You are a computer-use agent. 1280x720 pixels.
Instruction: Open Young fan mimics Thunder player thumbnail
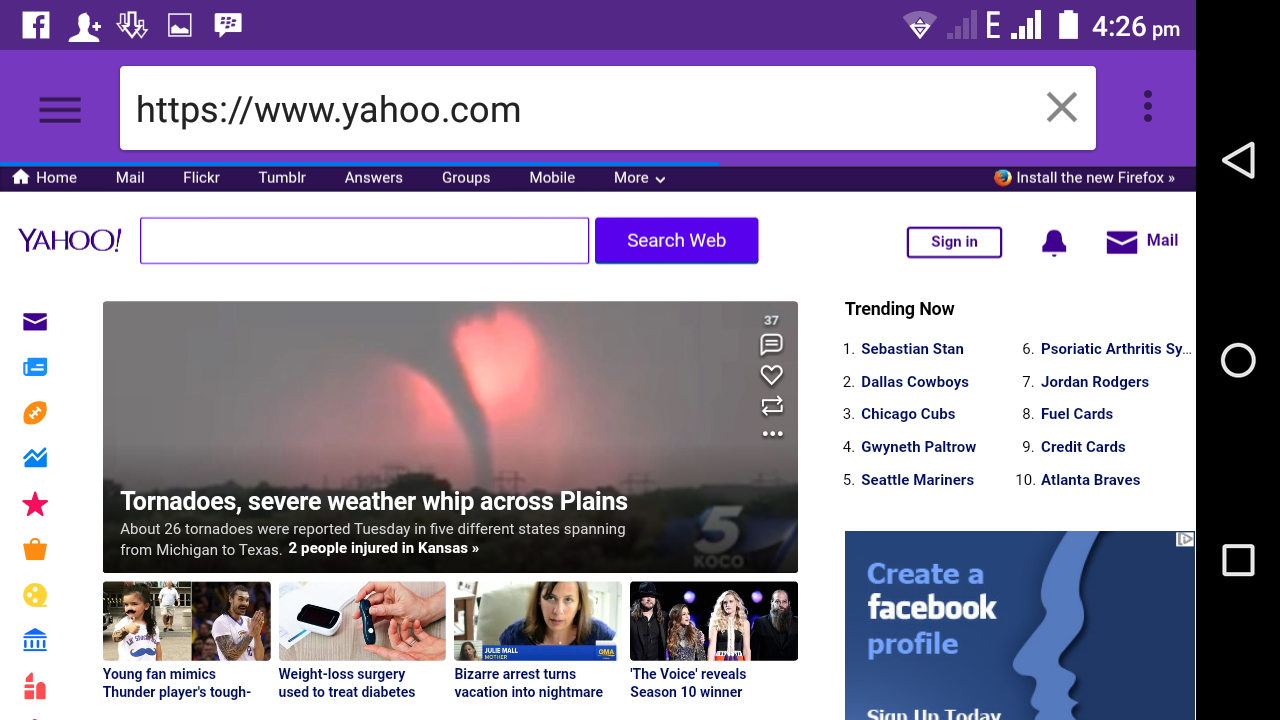[x=186, y=621]
